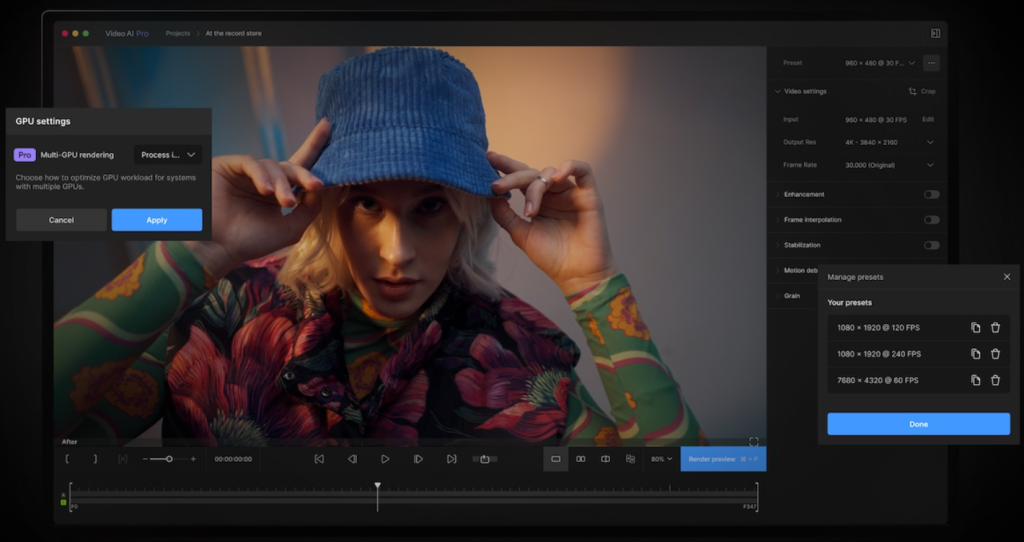Image resolution: width=1024 pixels, height=542 pixels.
Task: Duplicate the 7680 × 4320 @ 60 FPS preset
Action: [976, 380]
